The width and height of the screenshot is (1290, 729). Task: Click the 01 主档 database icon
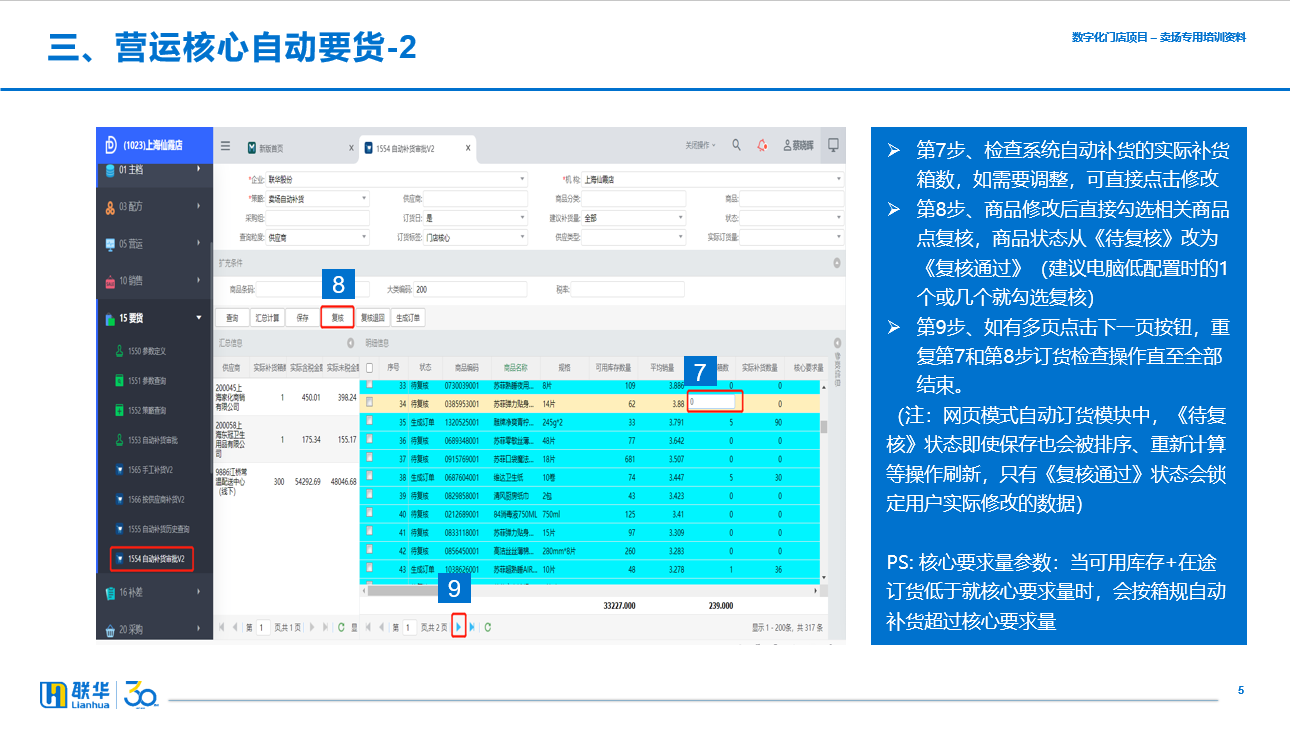click(110, 170)
